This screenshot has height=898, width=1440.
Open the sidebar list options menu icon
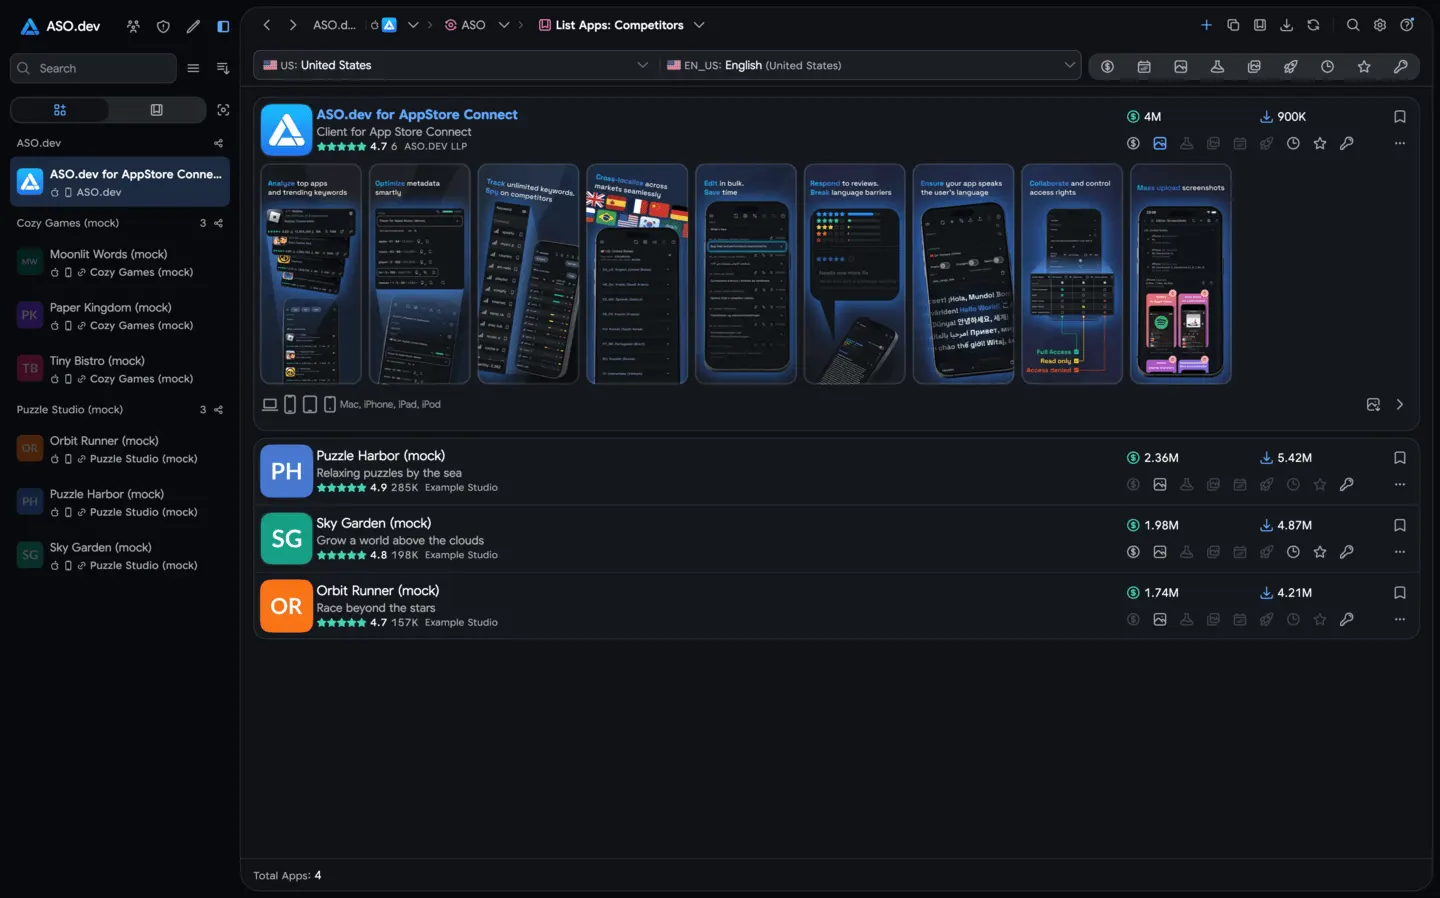193,68
